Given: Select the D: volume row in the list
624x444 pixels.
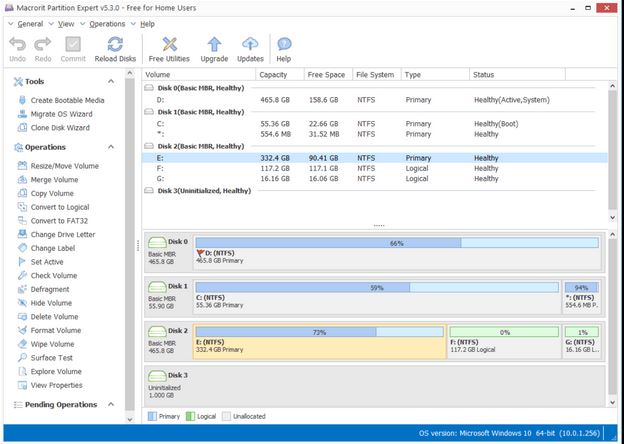Looking at the screenshot, I should (x=374, y=100).
